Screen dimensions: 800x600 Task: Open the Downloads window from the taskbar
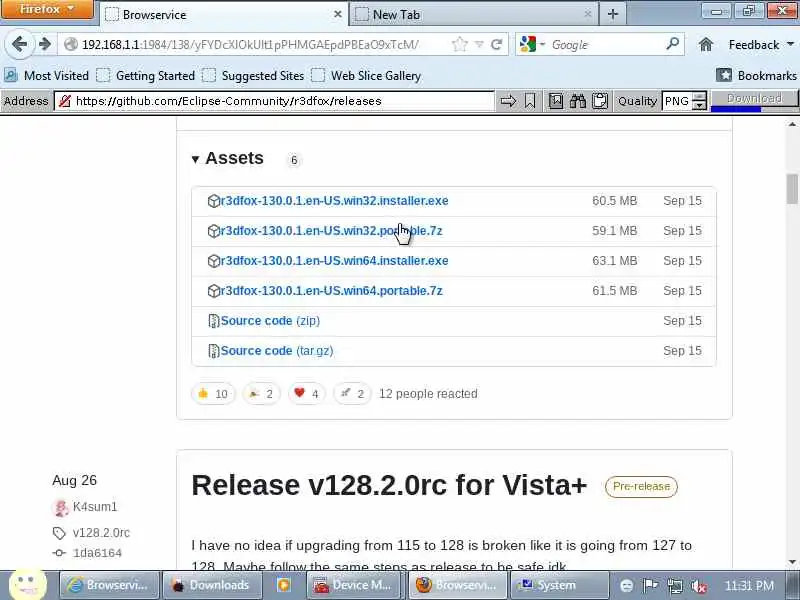point(212,585)
